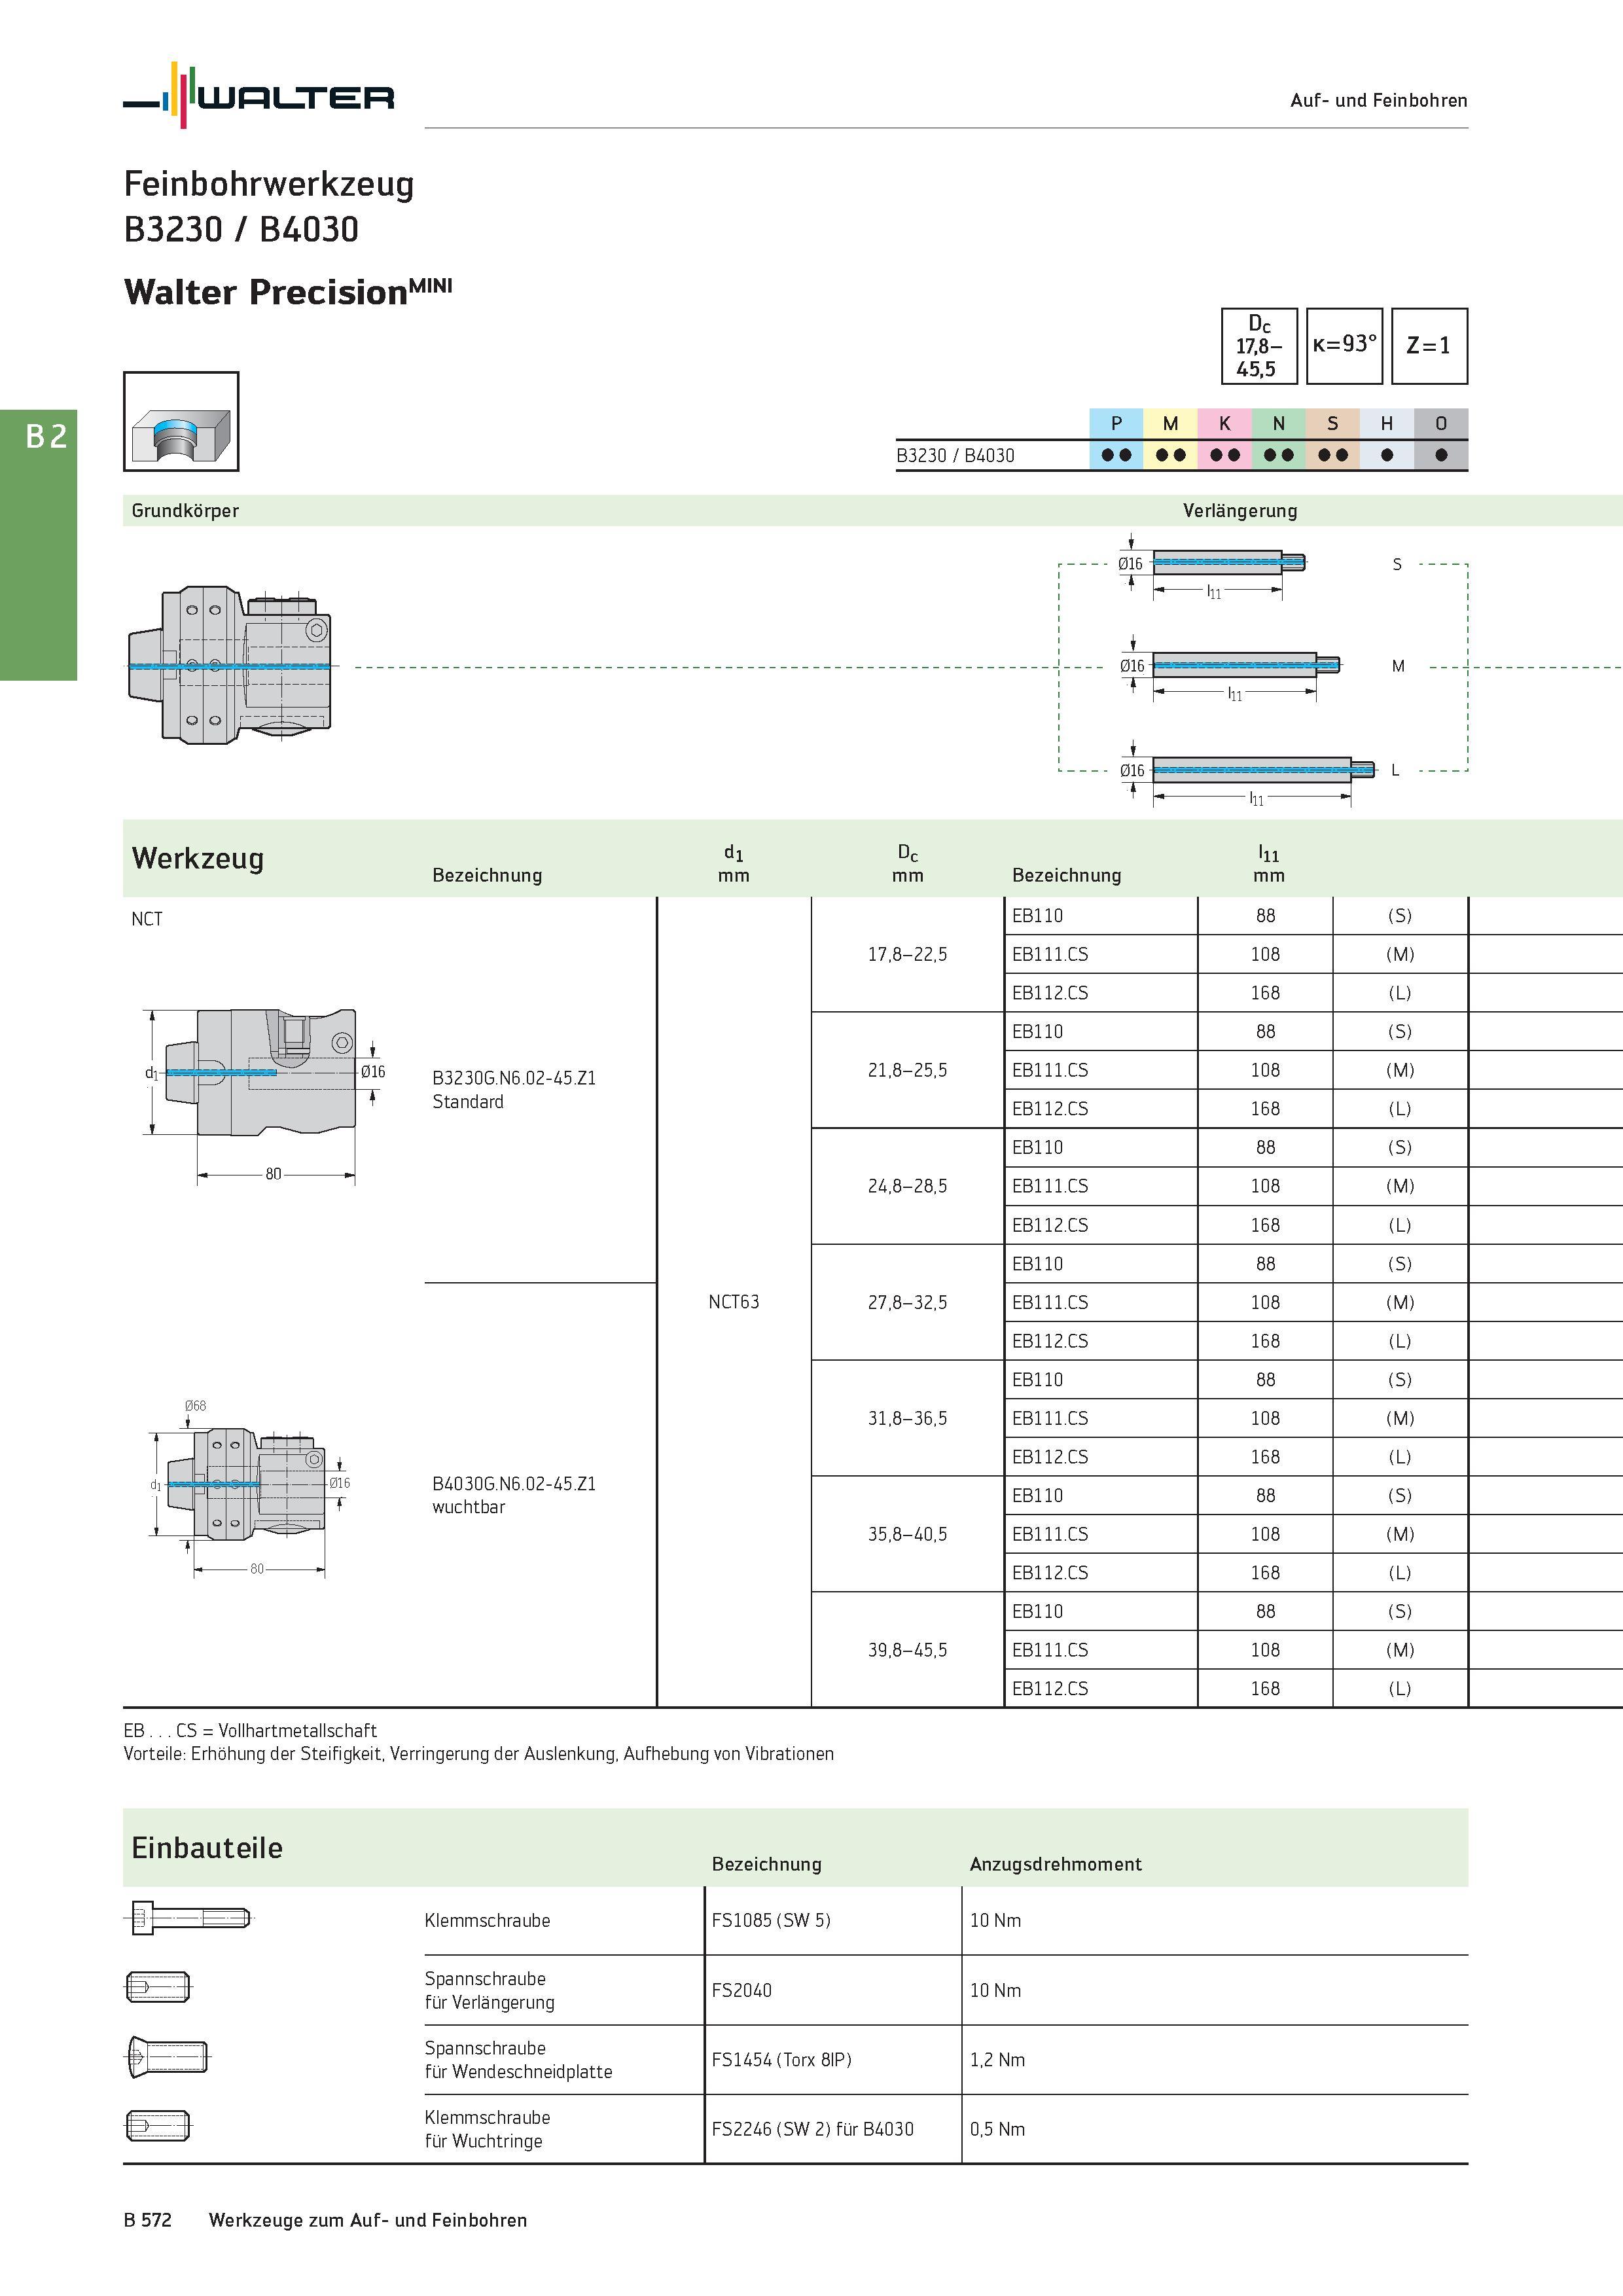Click the 'Grundkörper' section label
Viewport: 1623px width, 2296px height.
click(185, 510)
